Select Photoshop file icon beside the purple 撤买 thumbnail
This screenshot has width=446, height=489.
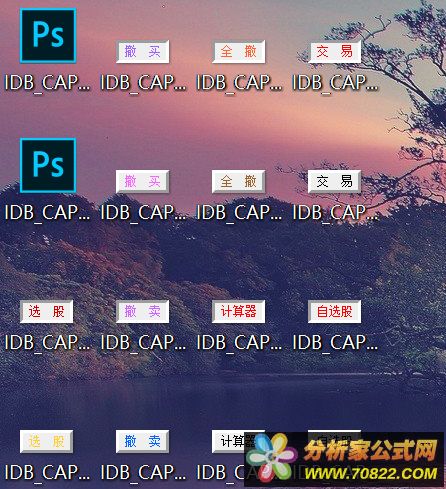pyautogui.click(x=48, y=36)
